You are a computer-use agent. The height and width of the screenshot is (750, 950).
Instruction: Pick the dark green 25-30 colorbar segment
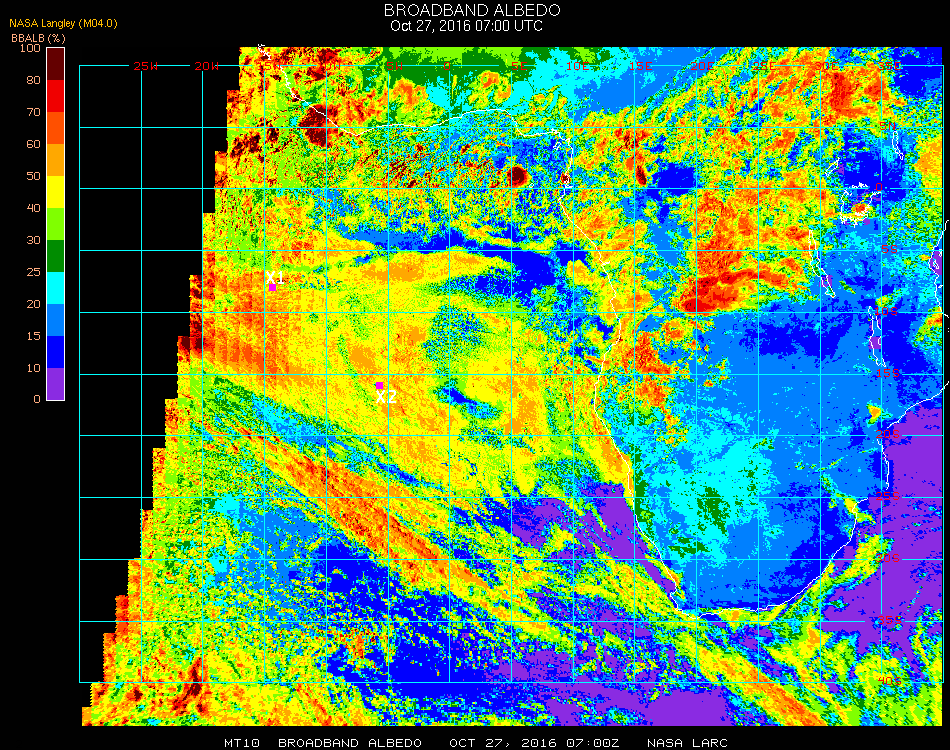pyautogui.click(x=56, y=256)
